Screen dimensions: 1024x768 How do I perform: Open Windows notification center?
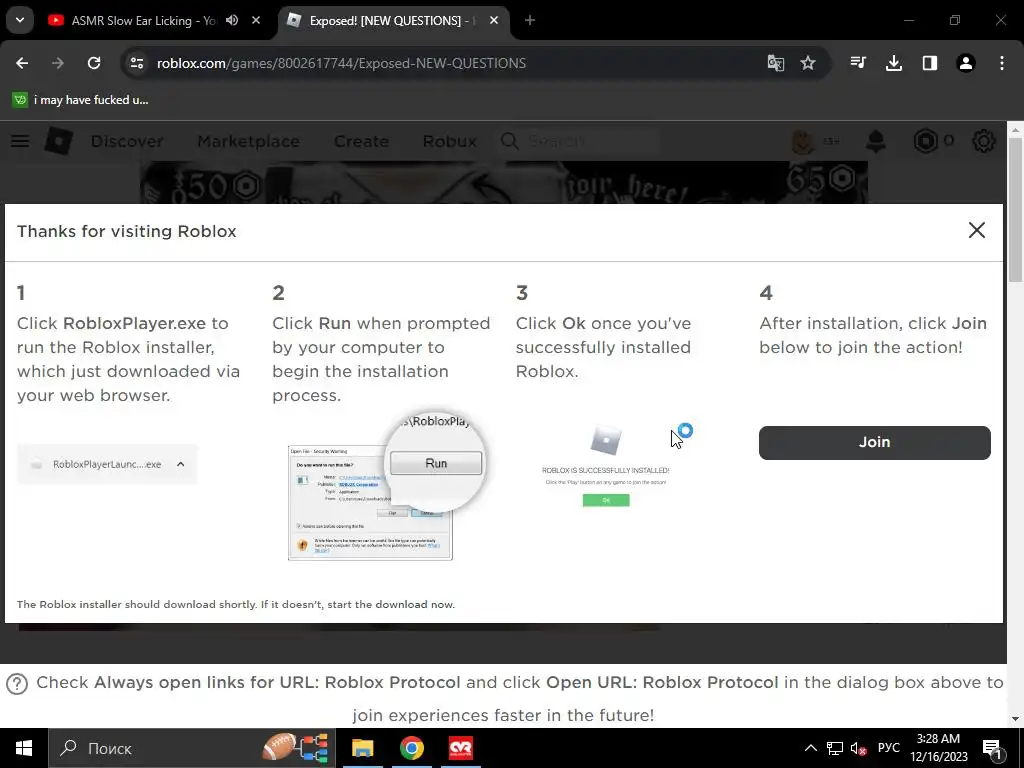(x=993, y=748)
